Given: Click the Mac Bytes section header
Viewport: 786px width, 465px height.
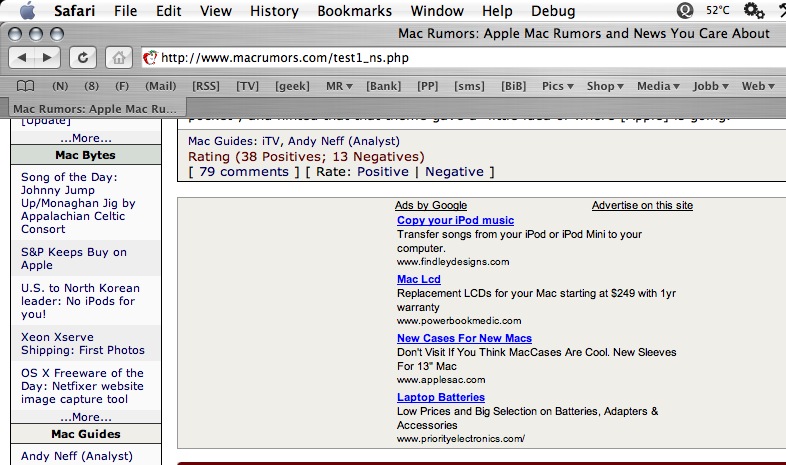Looking at the screenshot, I should coord(86,155).
